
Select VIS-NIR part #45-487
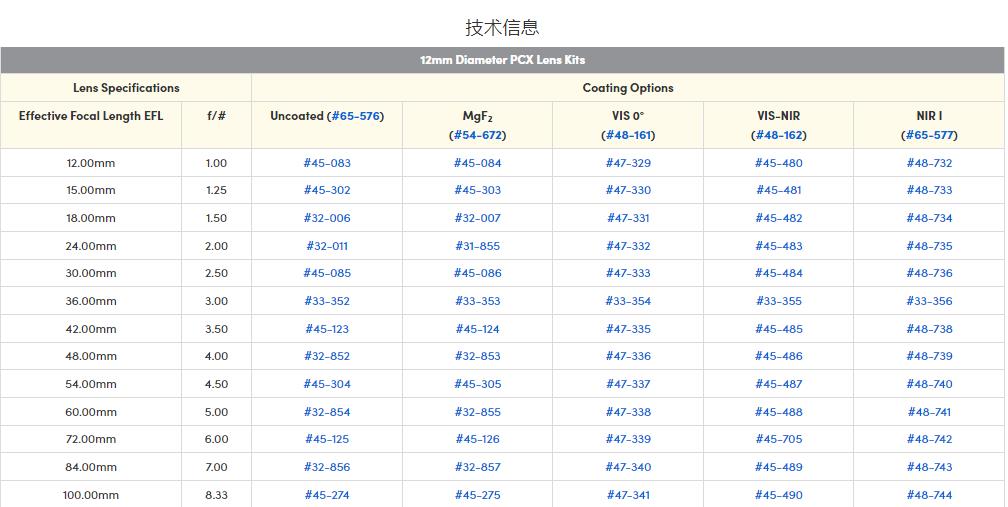(x=778, y=384)
